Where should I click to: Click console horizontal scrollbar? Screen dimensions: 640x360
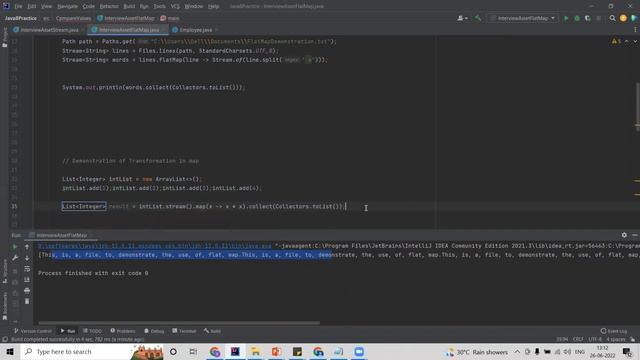(x=179, y=323)
